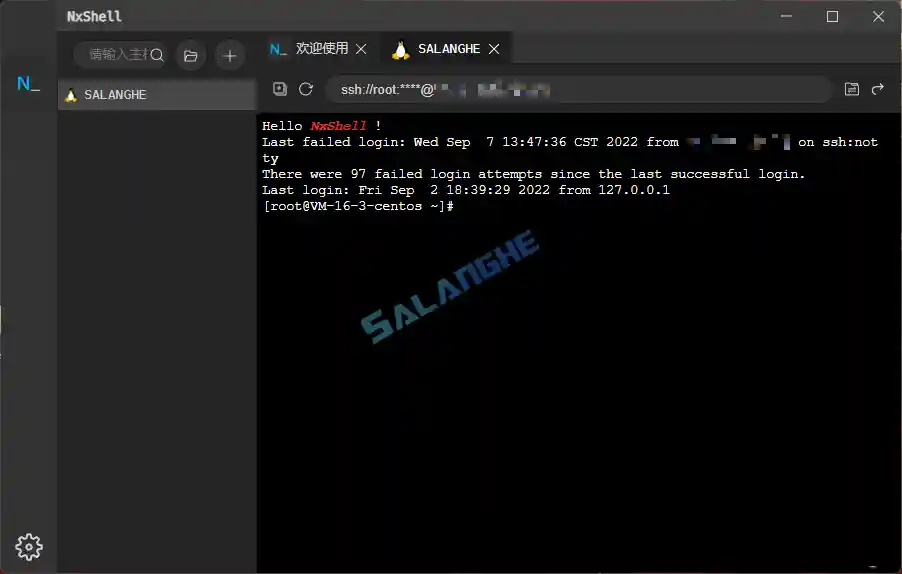Click the NxShell window title text
This screenshot has width=902, height=574.
(94, 17)
